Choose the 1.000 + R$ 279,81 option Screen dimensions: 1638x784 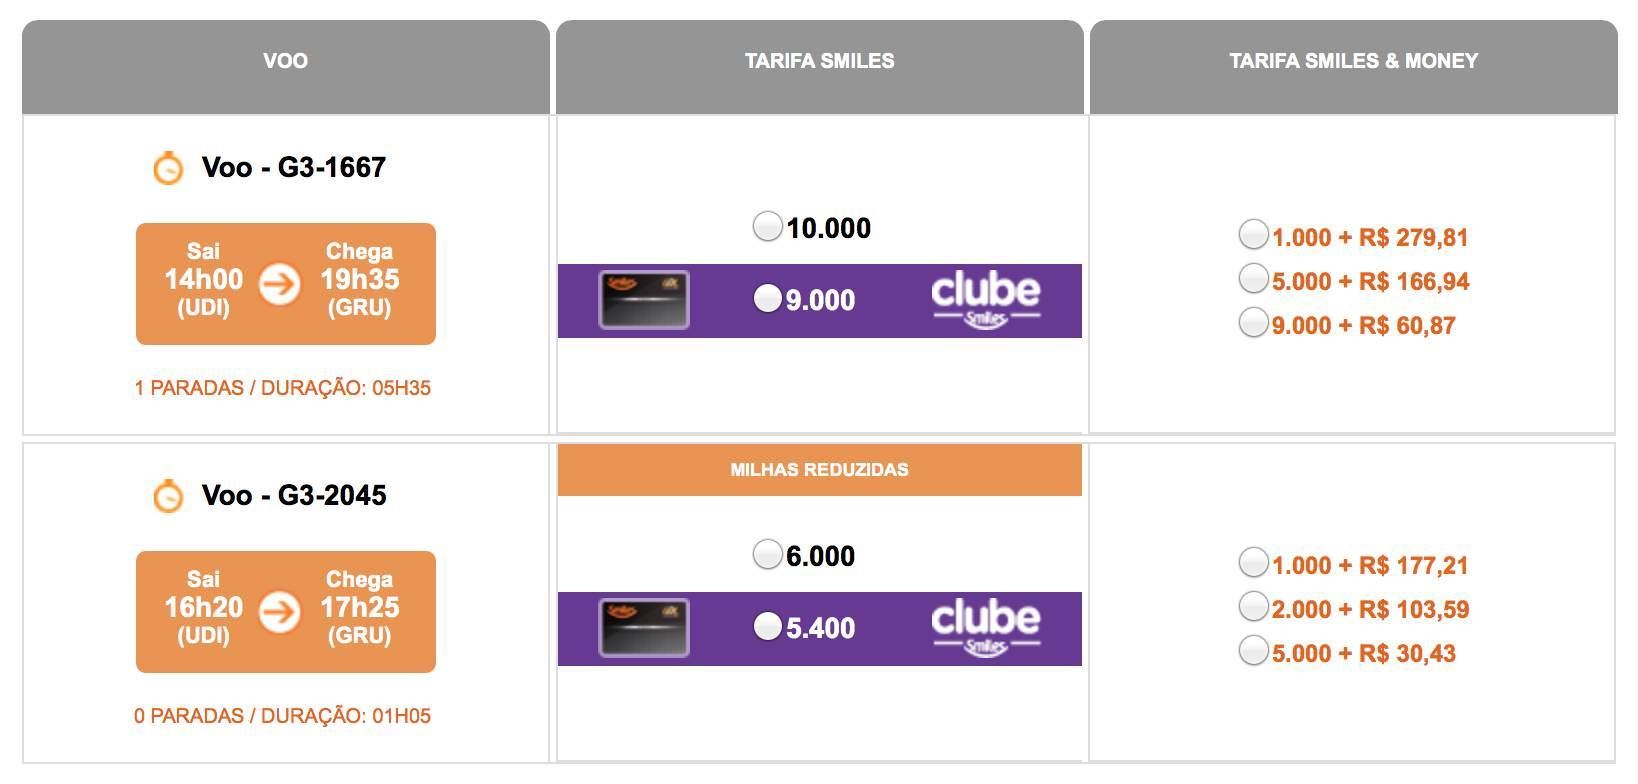pyautogui.click(x=1253, y=234)
